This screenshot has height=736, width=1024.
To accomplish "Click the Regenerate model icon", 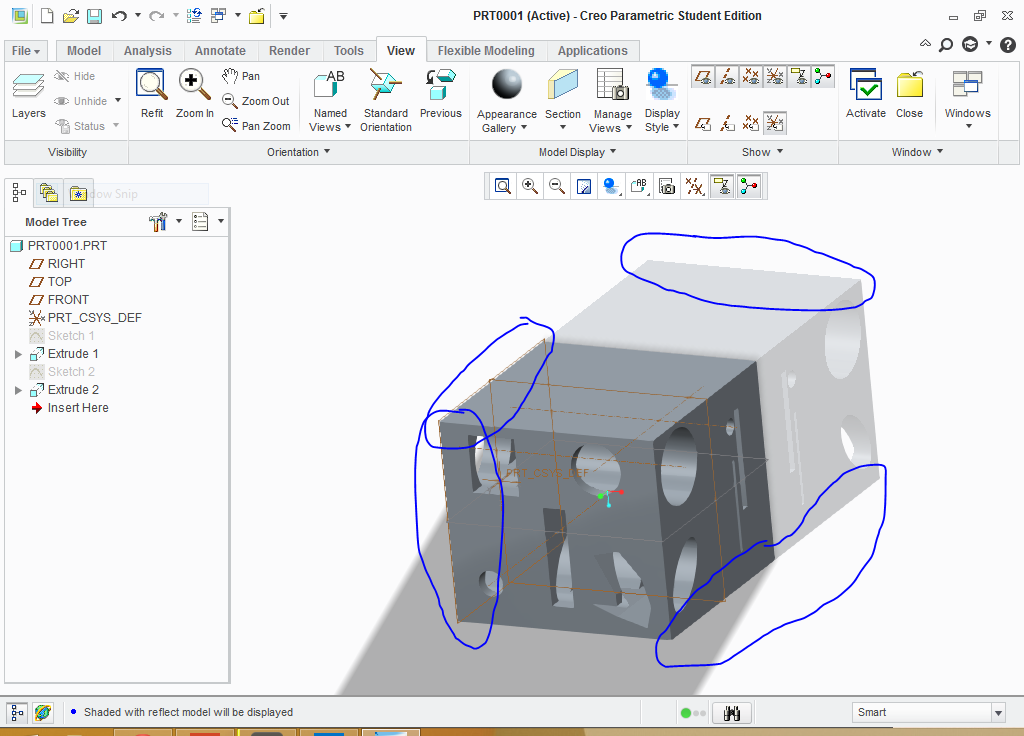I will [x=194, y=16].
